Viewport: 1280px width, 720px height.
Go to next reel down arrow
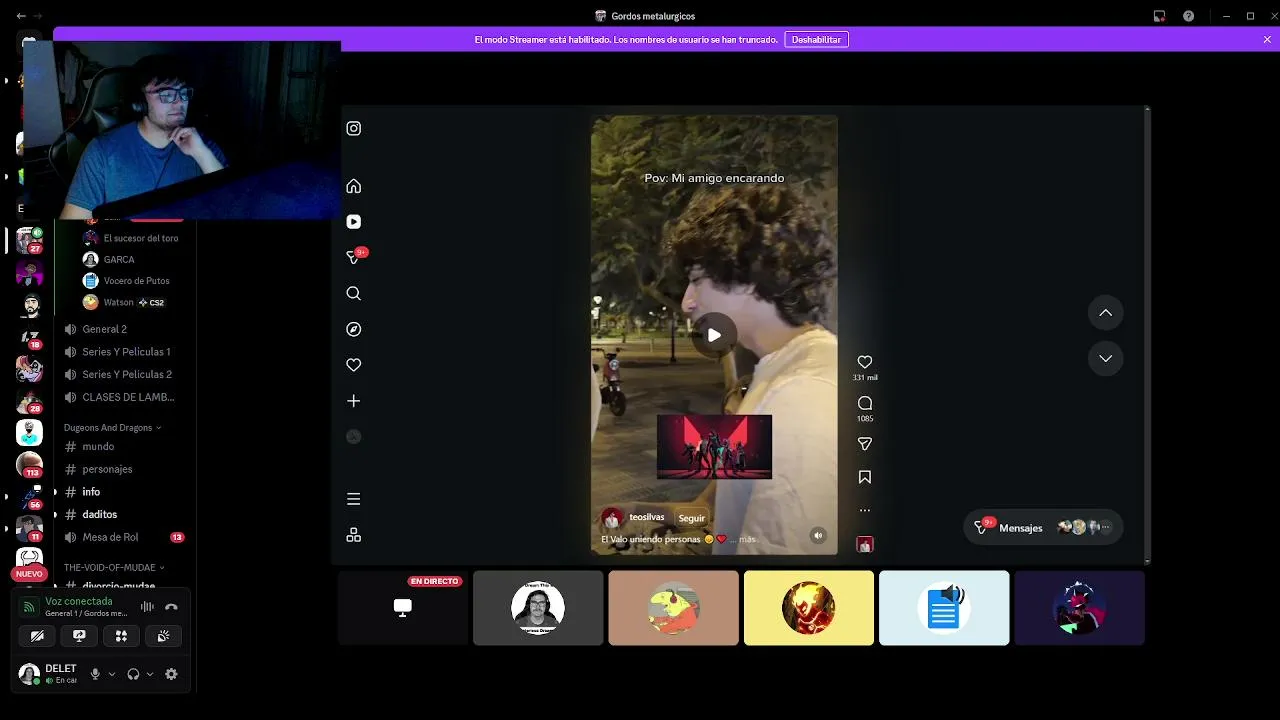(x=1106, y=358)
